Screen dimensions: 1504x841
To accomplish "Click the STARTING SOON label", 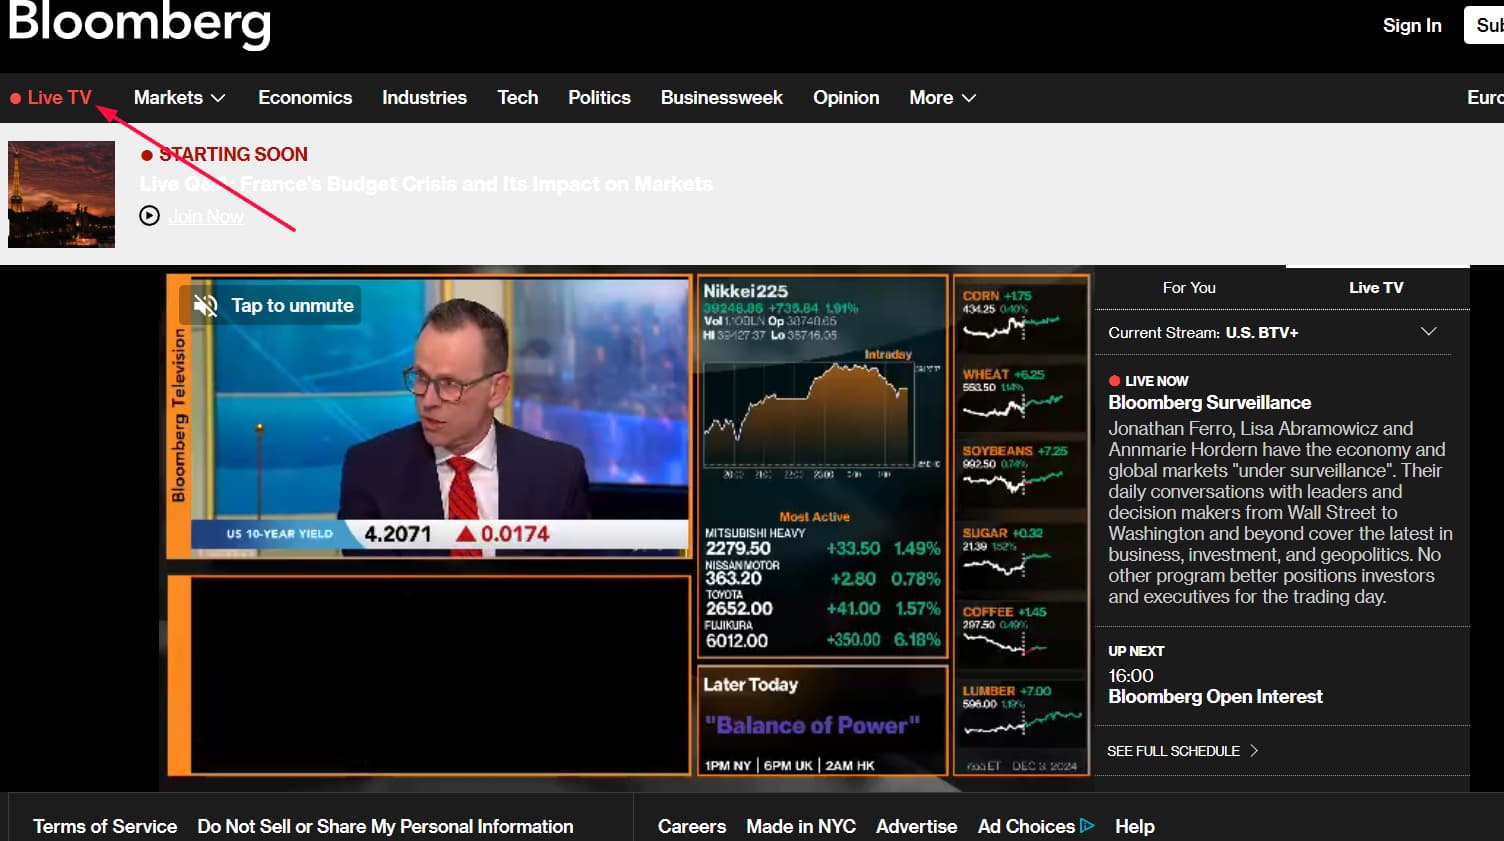I will click(x=233, y=154).
